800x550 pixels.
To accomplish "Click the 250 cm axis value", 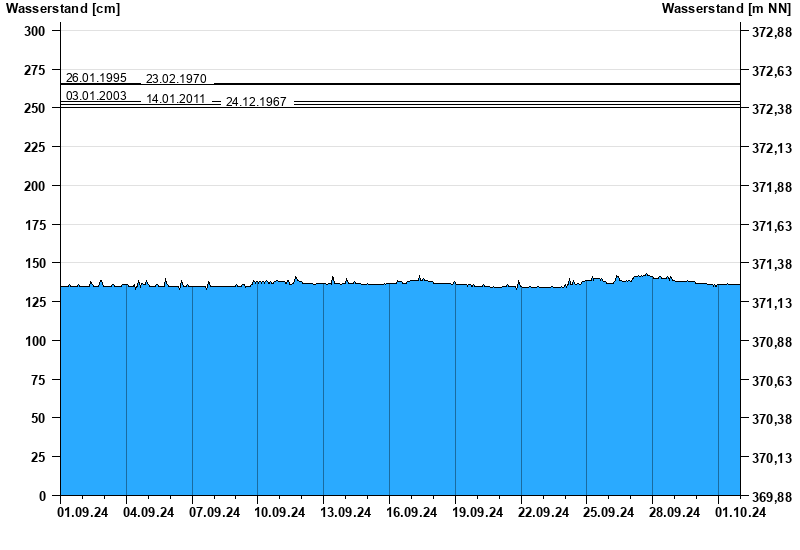I will [35, 108].
